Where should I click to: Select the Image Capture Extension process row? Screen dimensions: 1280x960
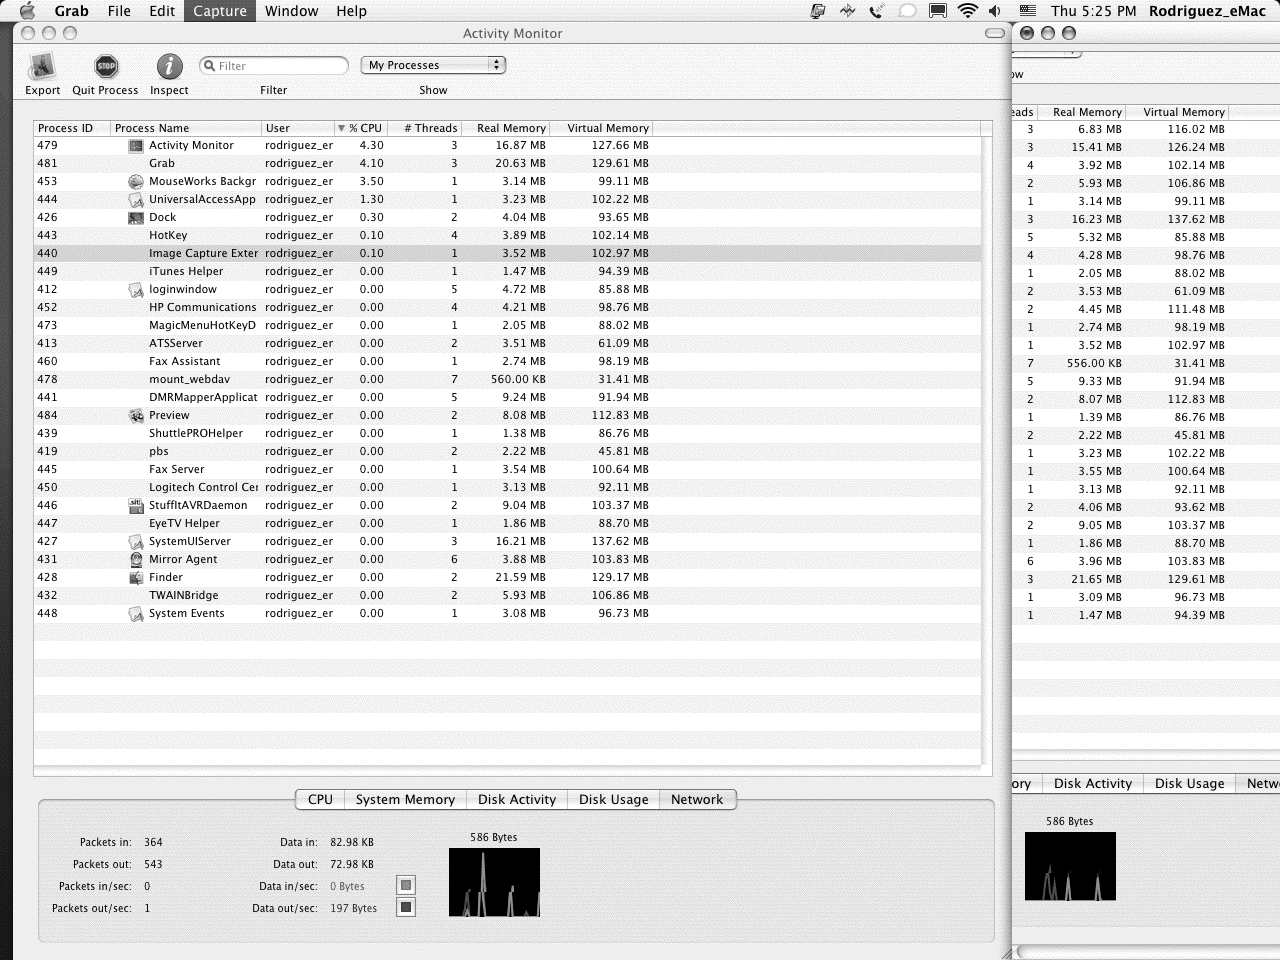507,254
